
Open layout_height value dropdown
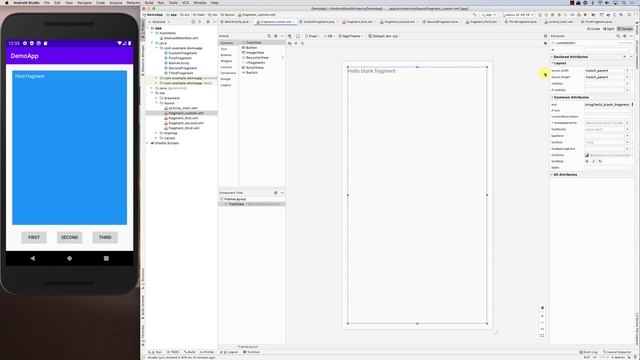[627, 77]
